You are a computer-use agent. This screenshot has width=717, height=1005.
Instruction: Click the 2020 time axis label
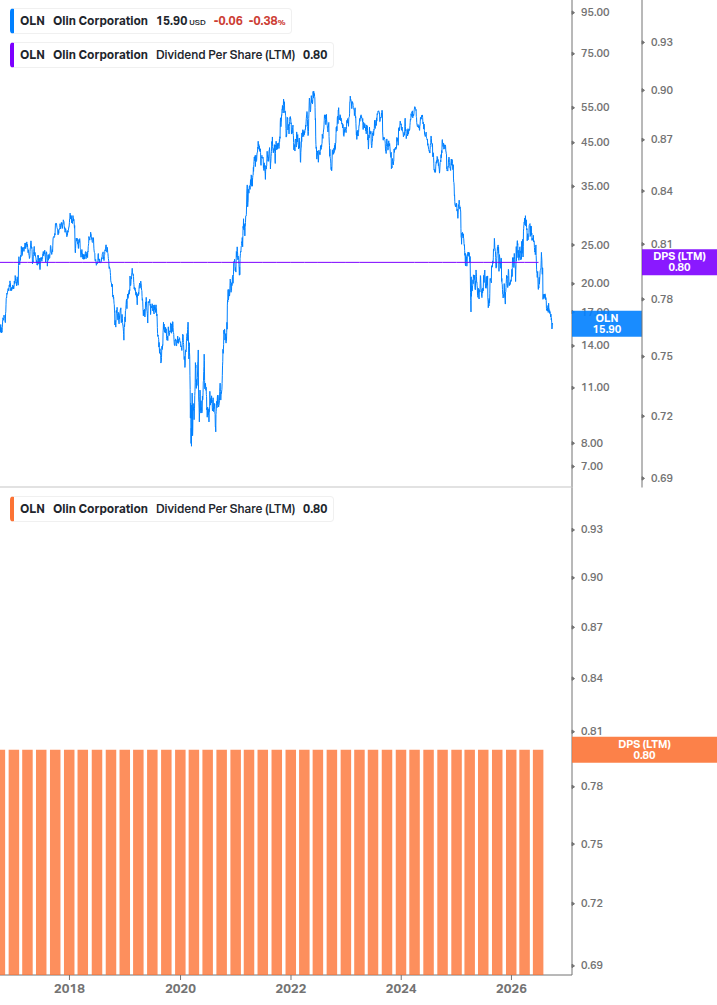pyautogui.click(x=181, y=989)
